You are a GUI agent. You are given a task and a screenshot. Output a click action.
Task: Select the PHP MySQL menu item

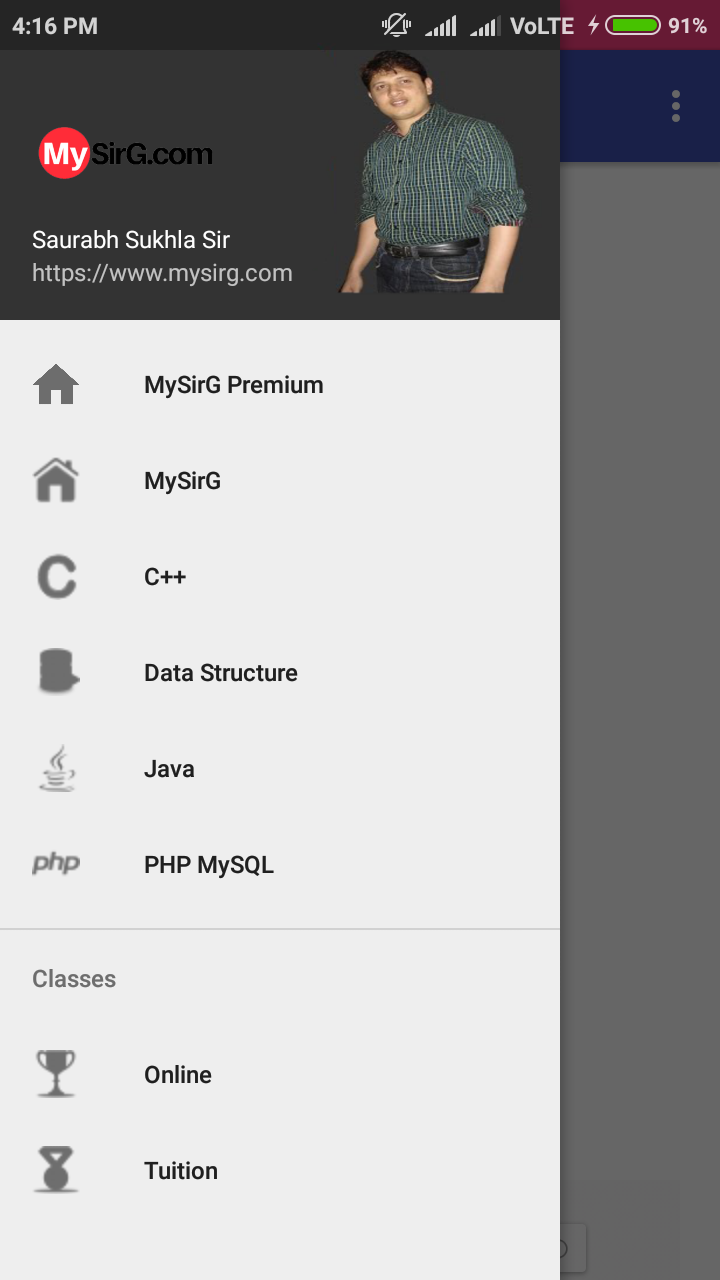click(208, 864)
